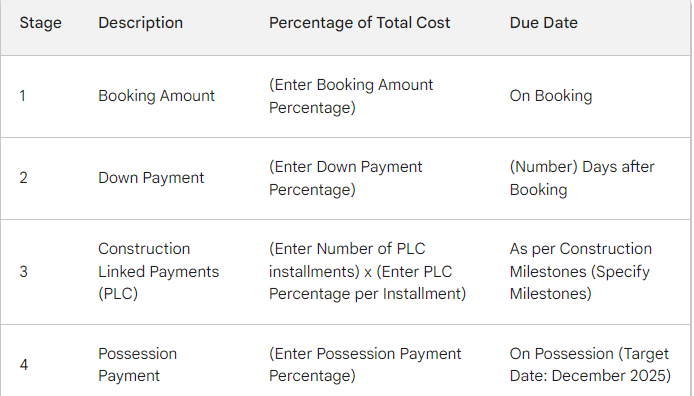Click the Due Date column header
The height and width of the screenshot is (396, 694).
[544, 23]
